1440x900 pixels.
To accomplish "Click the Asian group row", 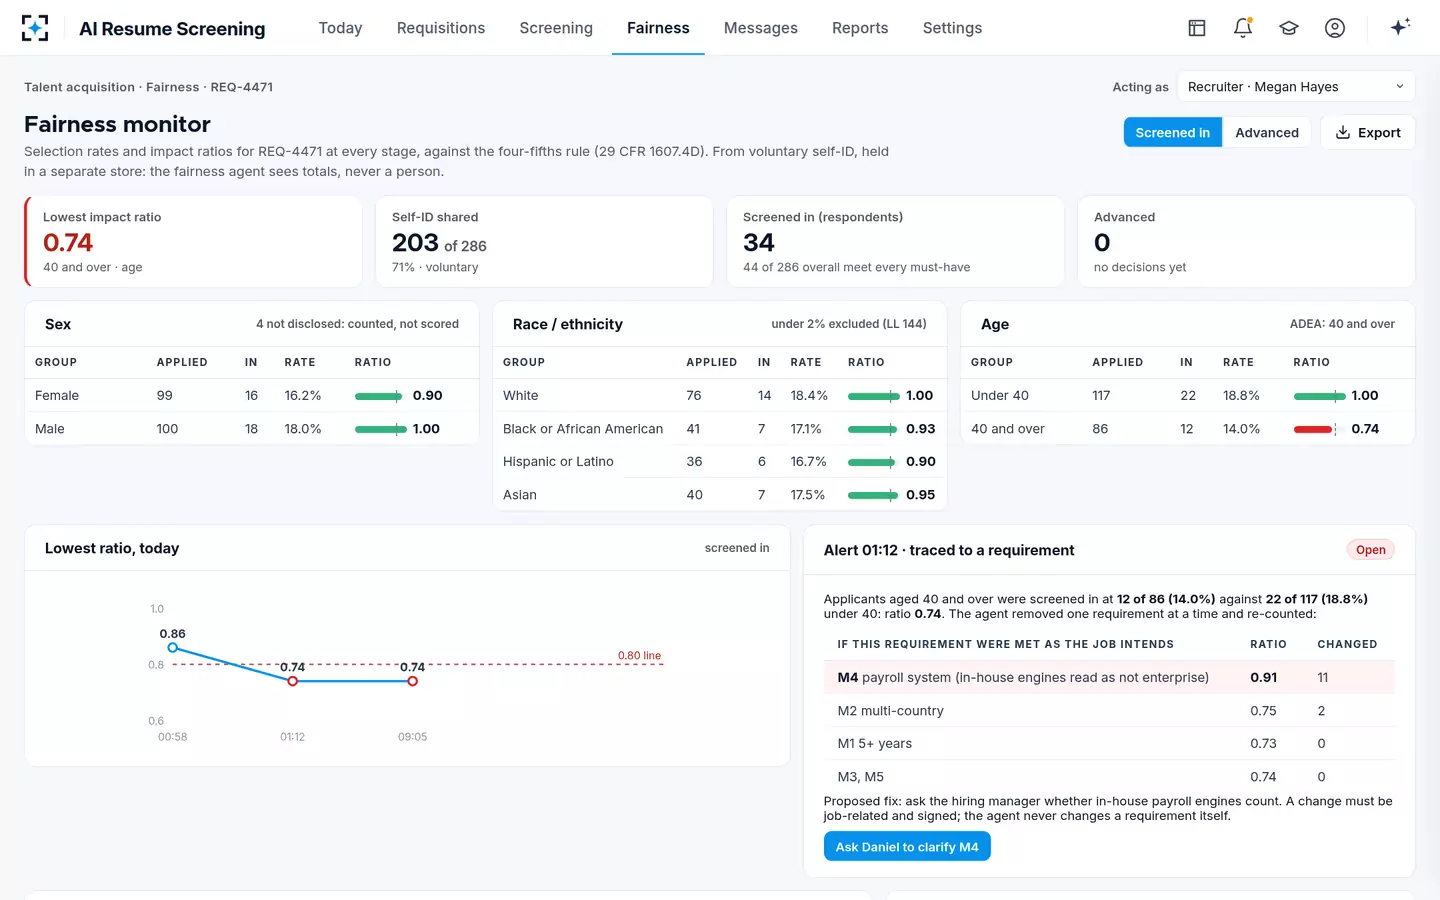I will (720, 494).
